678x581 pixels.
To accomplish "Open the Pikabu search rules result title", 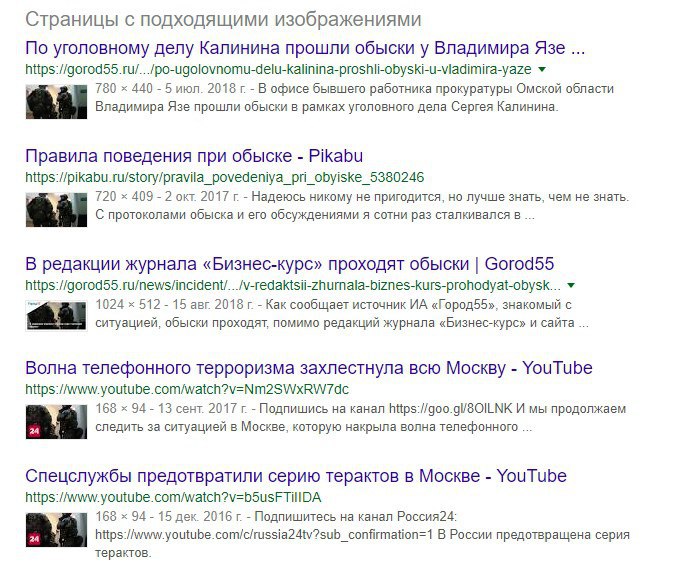I will click(194, 156).
